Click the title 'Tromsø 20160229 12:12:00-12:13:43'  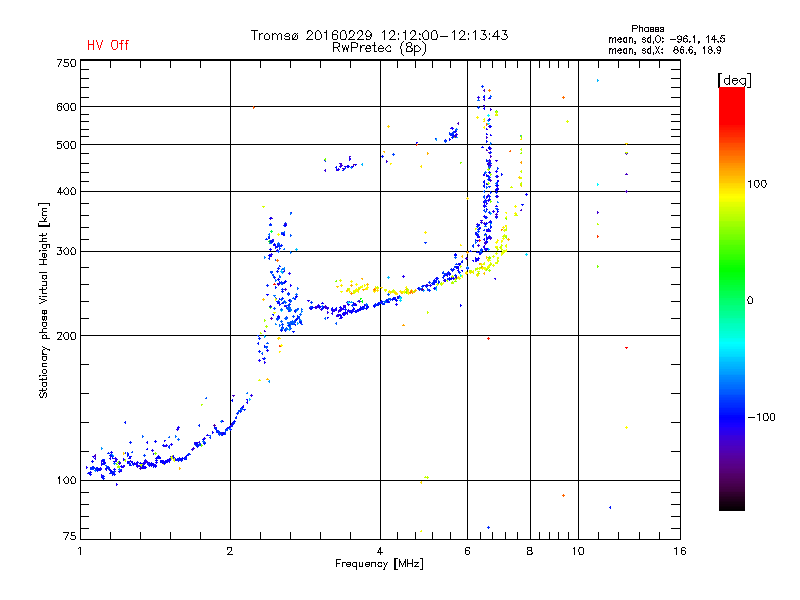379,35
